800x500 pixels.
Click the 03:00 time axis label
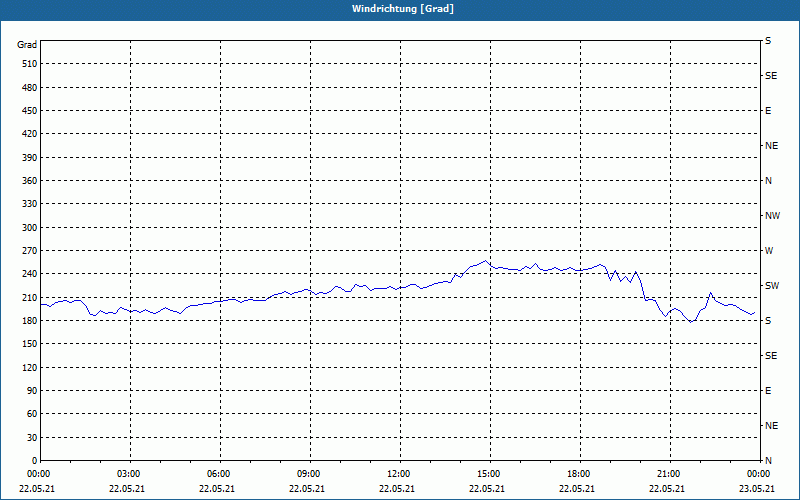[x=130, y=474]
